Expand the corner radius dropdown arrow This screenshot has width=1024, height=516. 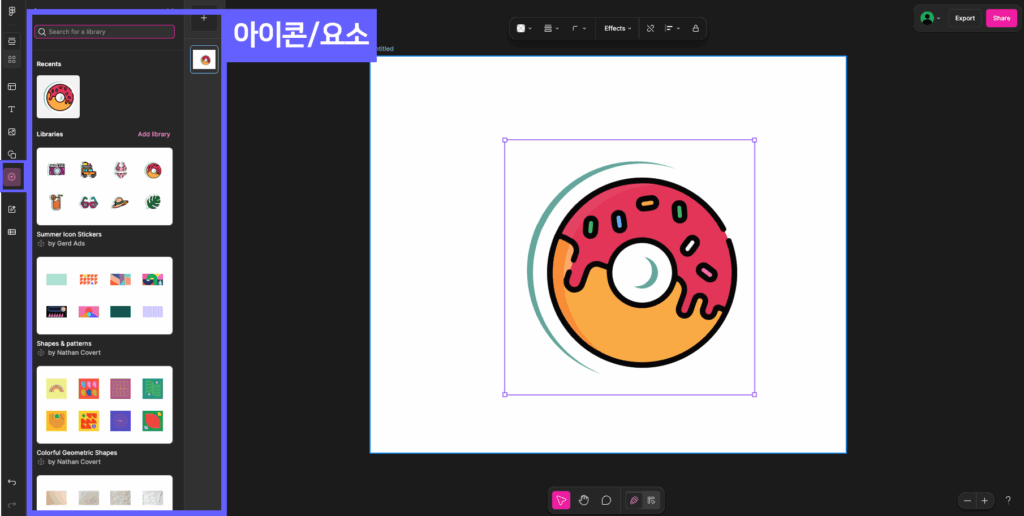[x=584, y=29]
